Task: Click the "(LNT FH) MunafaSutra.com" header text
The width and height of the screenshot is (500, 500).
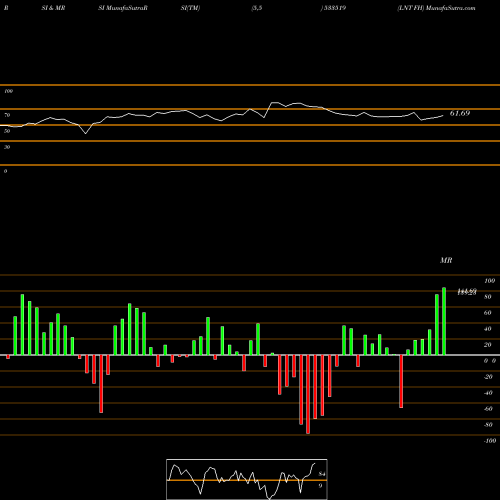Action: [x=436, y=8]
